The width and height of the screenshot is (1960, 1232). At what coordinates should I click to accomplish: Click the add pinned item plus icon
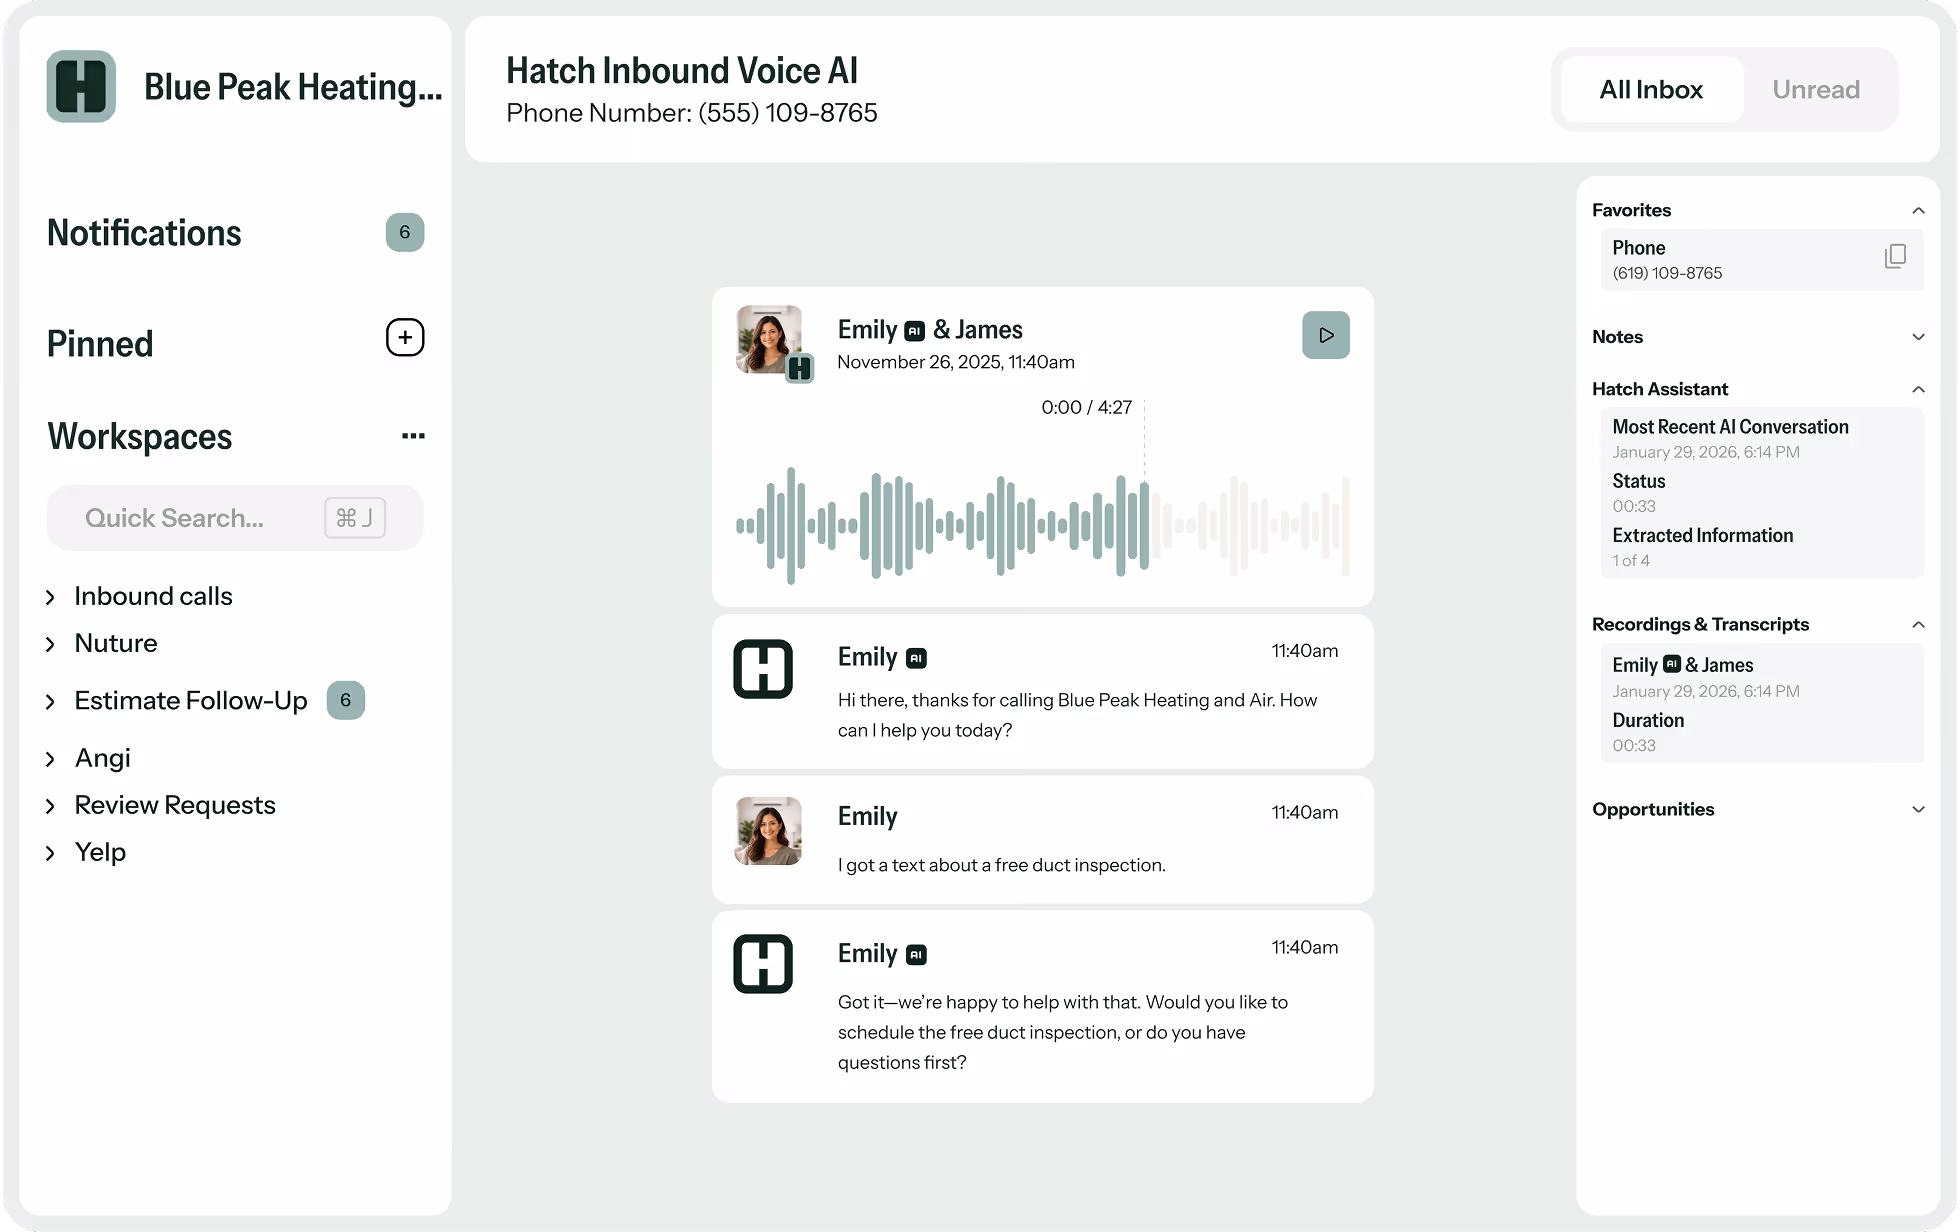[x=405, y=338]
